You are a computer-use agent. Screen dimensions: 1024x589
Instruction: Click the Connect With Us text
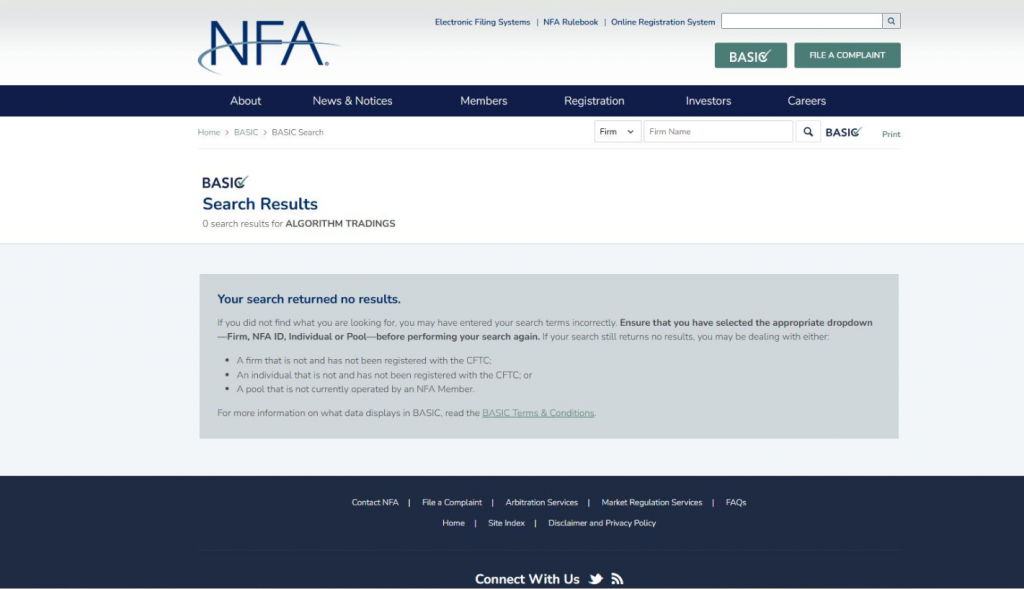point(526,579)
